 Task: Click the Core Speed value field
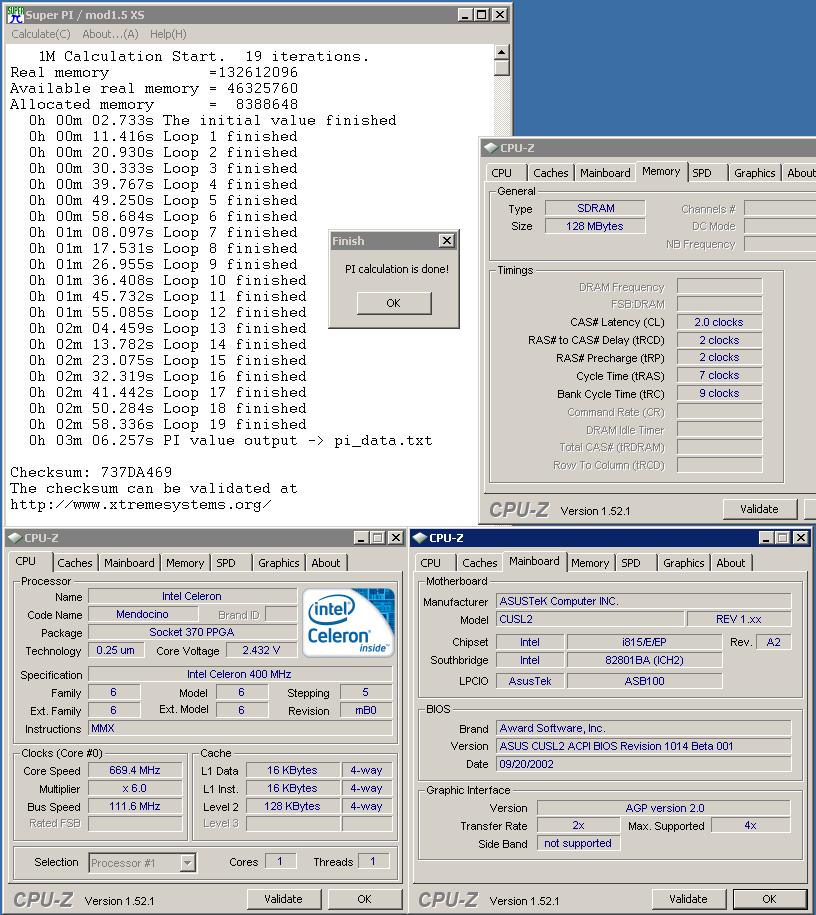coord(135,771)
